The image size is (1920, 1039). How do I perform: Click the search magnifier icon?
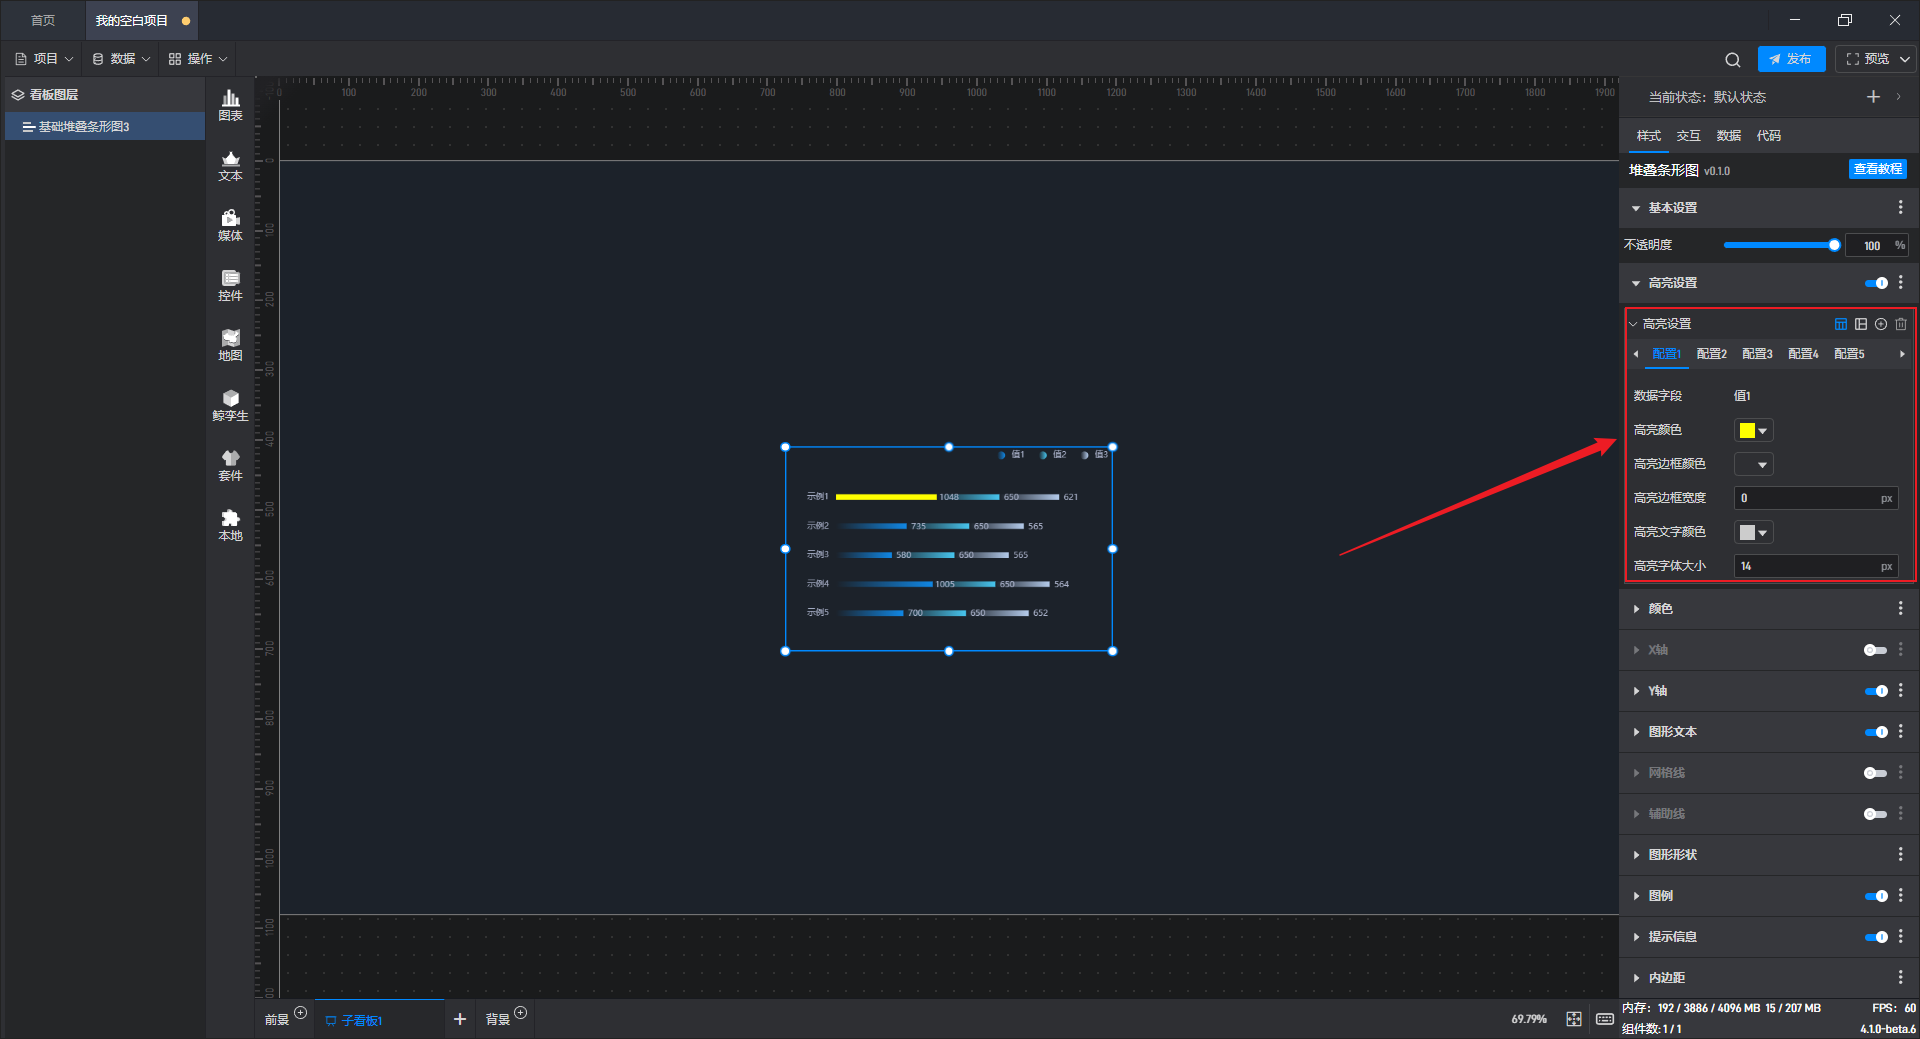(x=1733, y=59)
